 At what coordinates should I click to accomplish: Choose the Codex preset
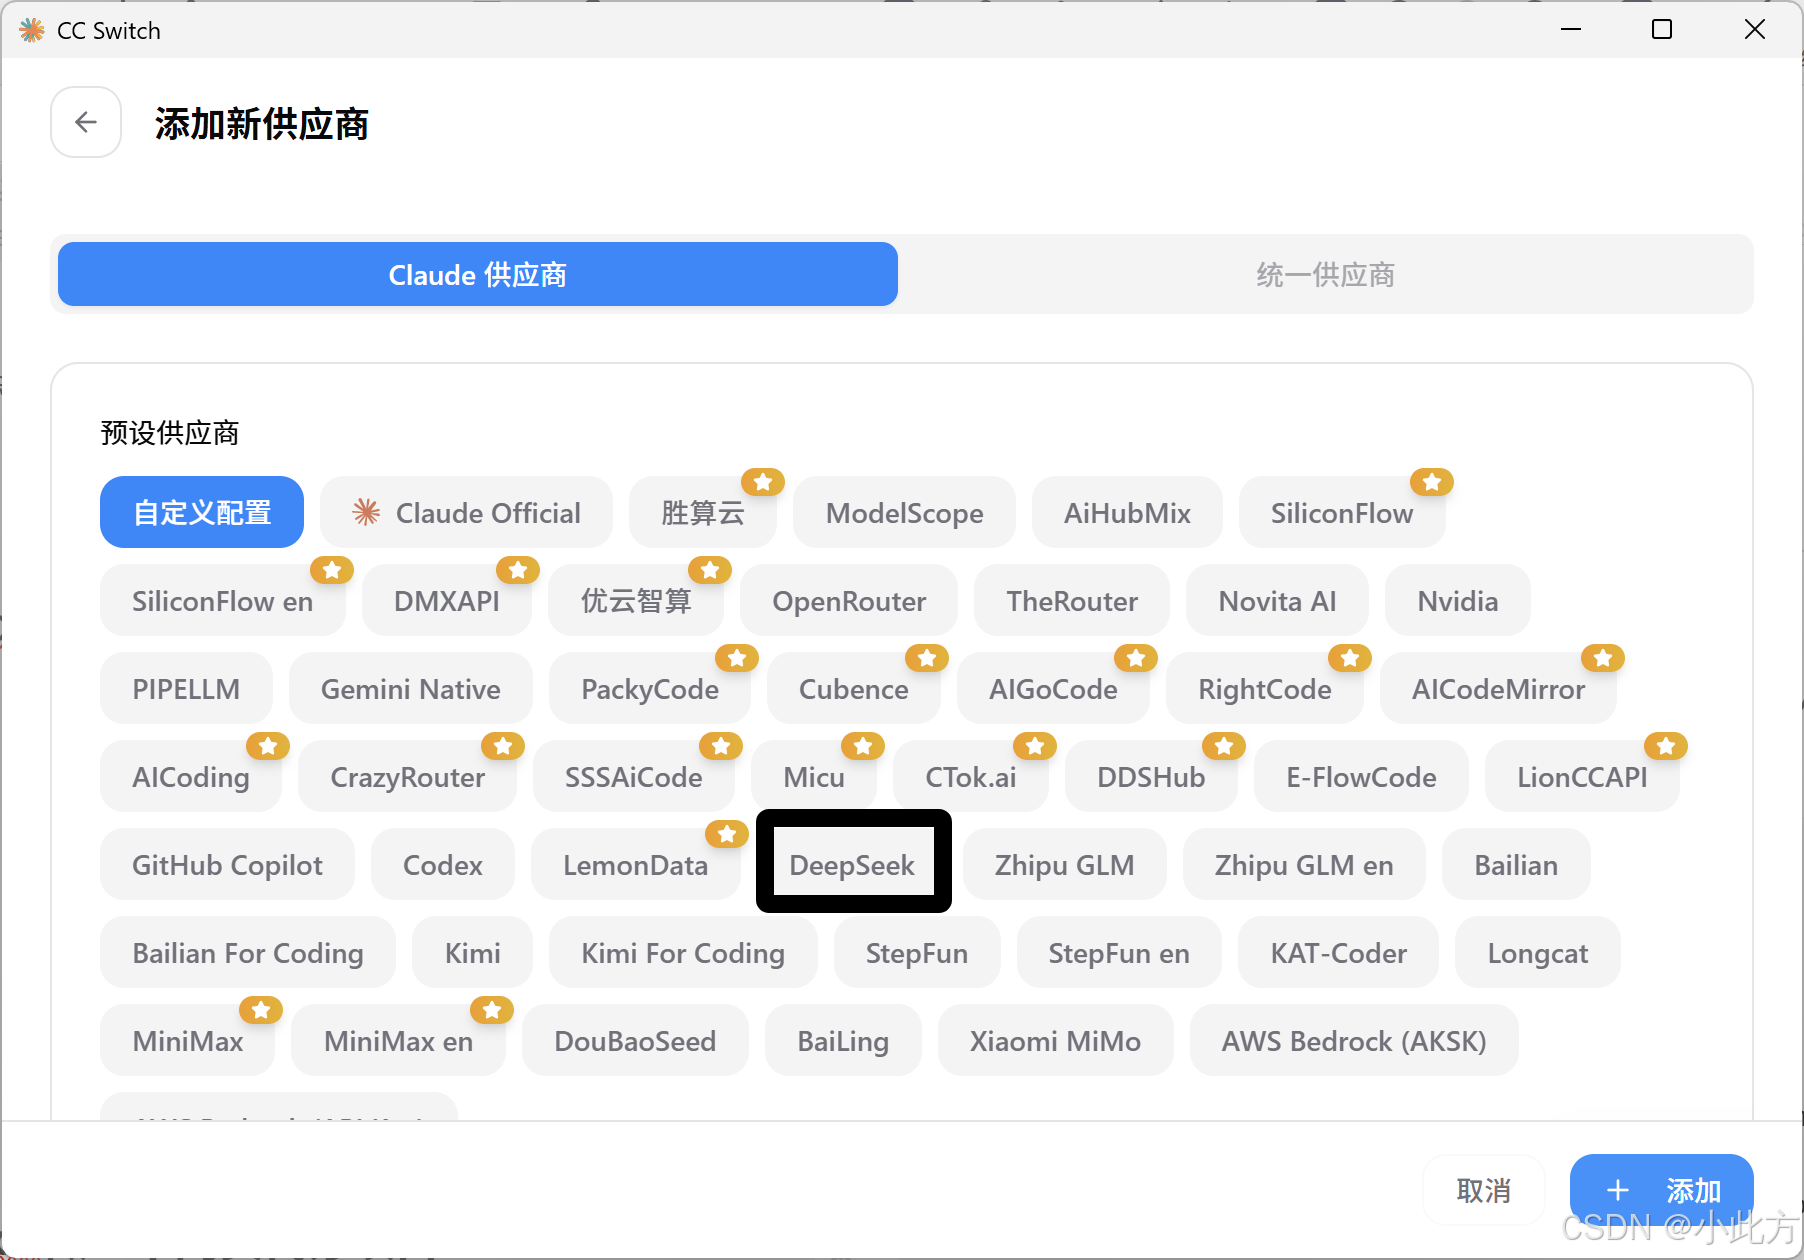(x=443, y=864)
